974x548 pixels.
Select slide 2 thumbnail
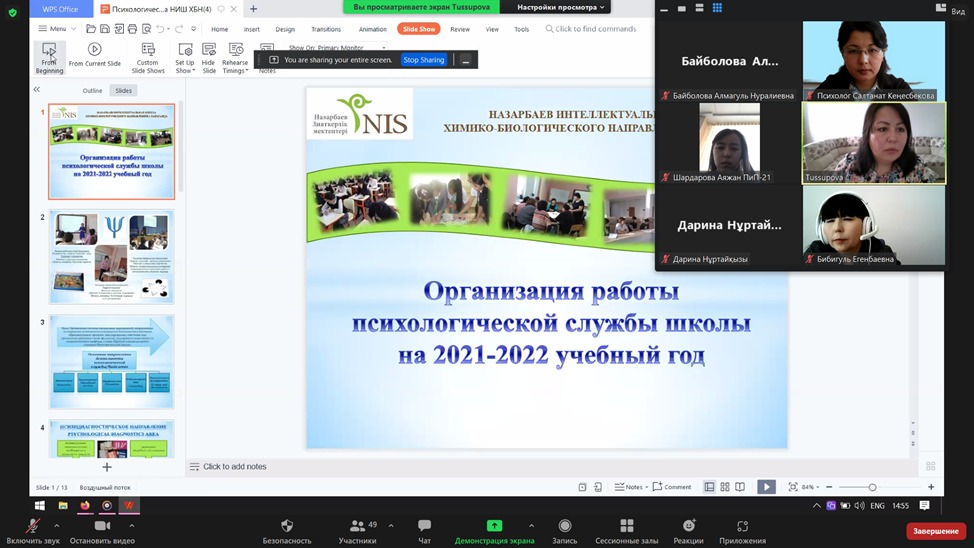111,257
